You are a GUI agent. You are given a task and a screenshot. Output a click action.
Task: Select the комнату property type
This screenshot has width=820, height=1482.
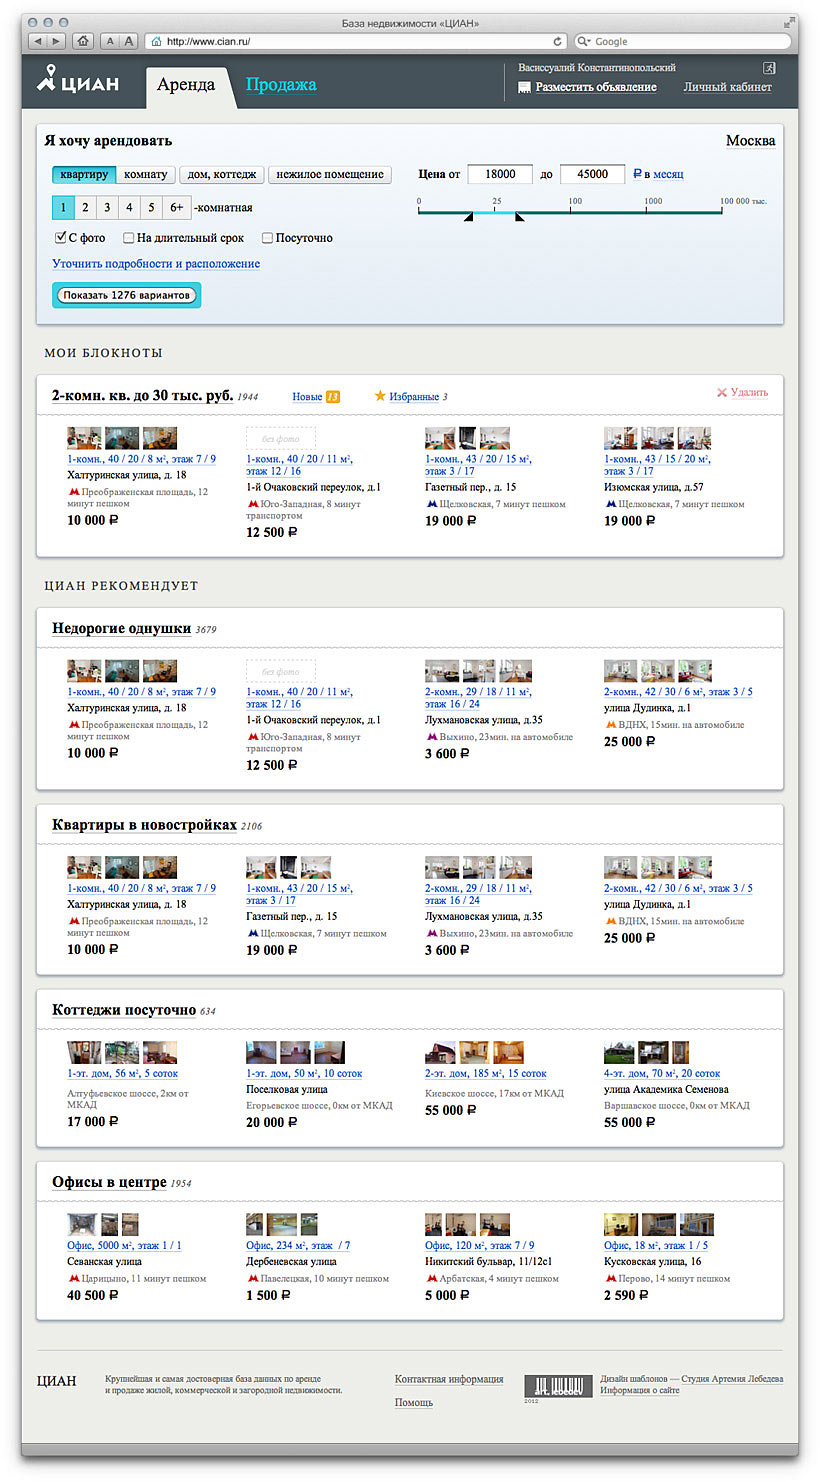[146, 174]
